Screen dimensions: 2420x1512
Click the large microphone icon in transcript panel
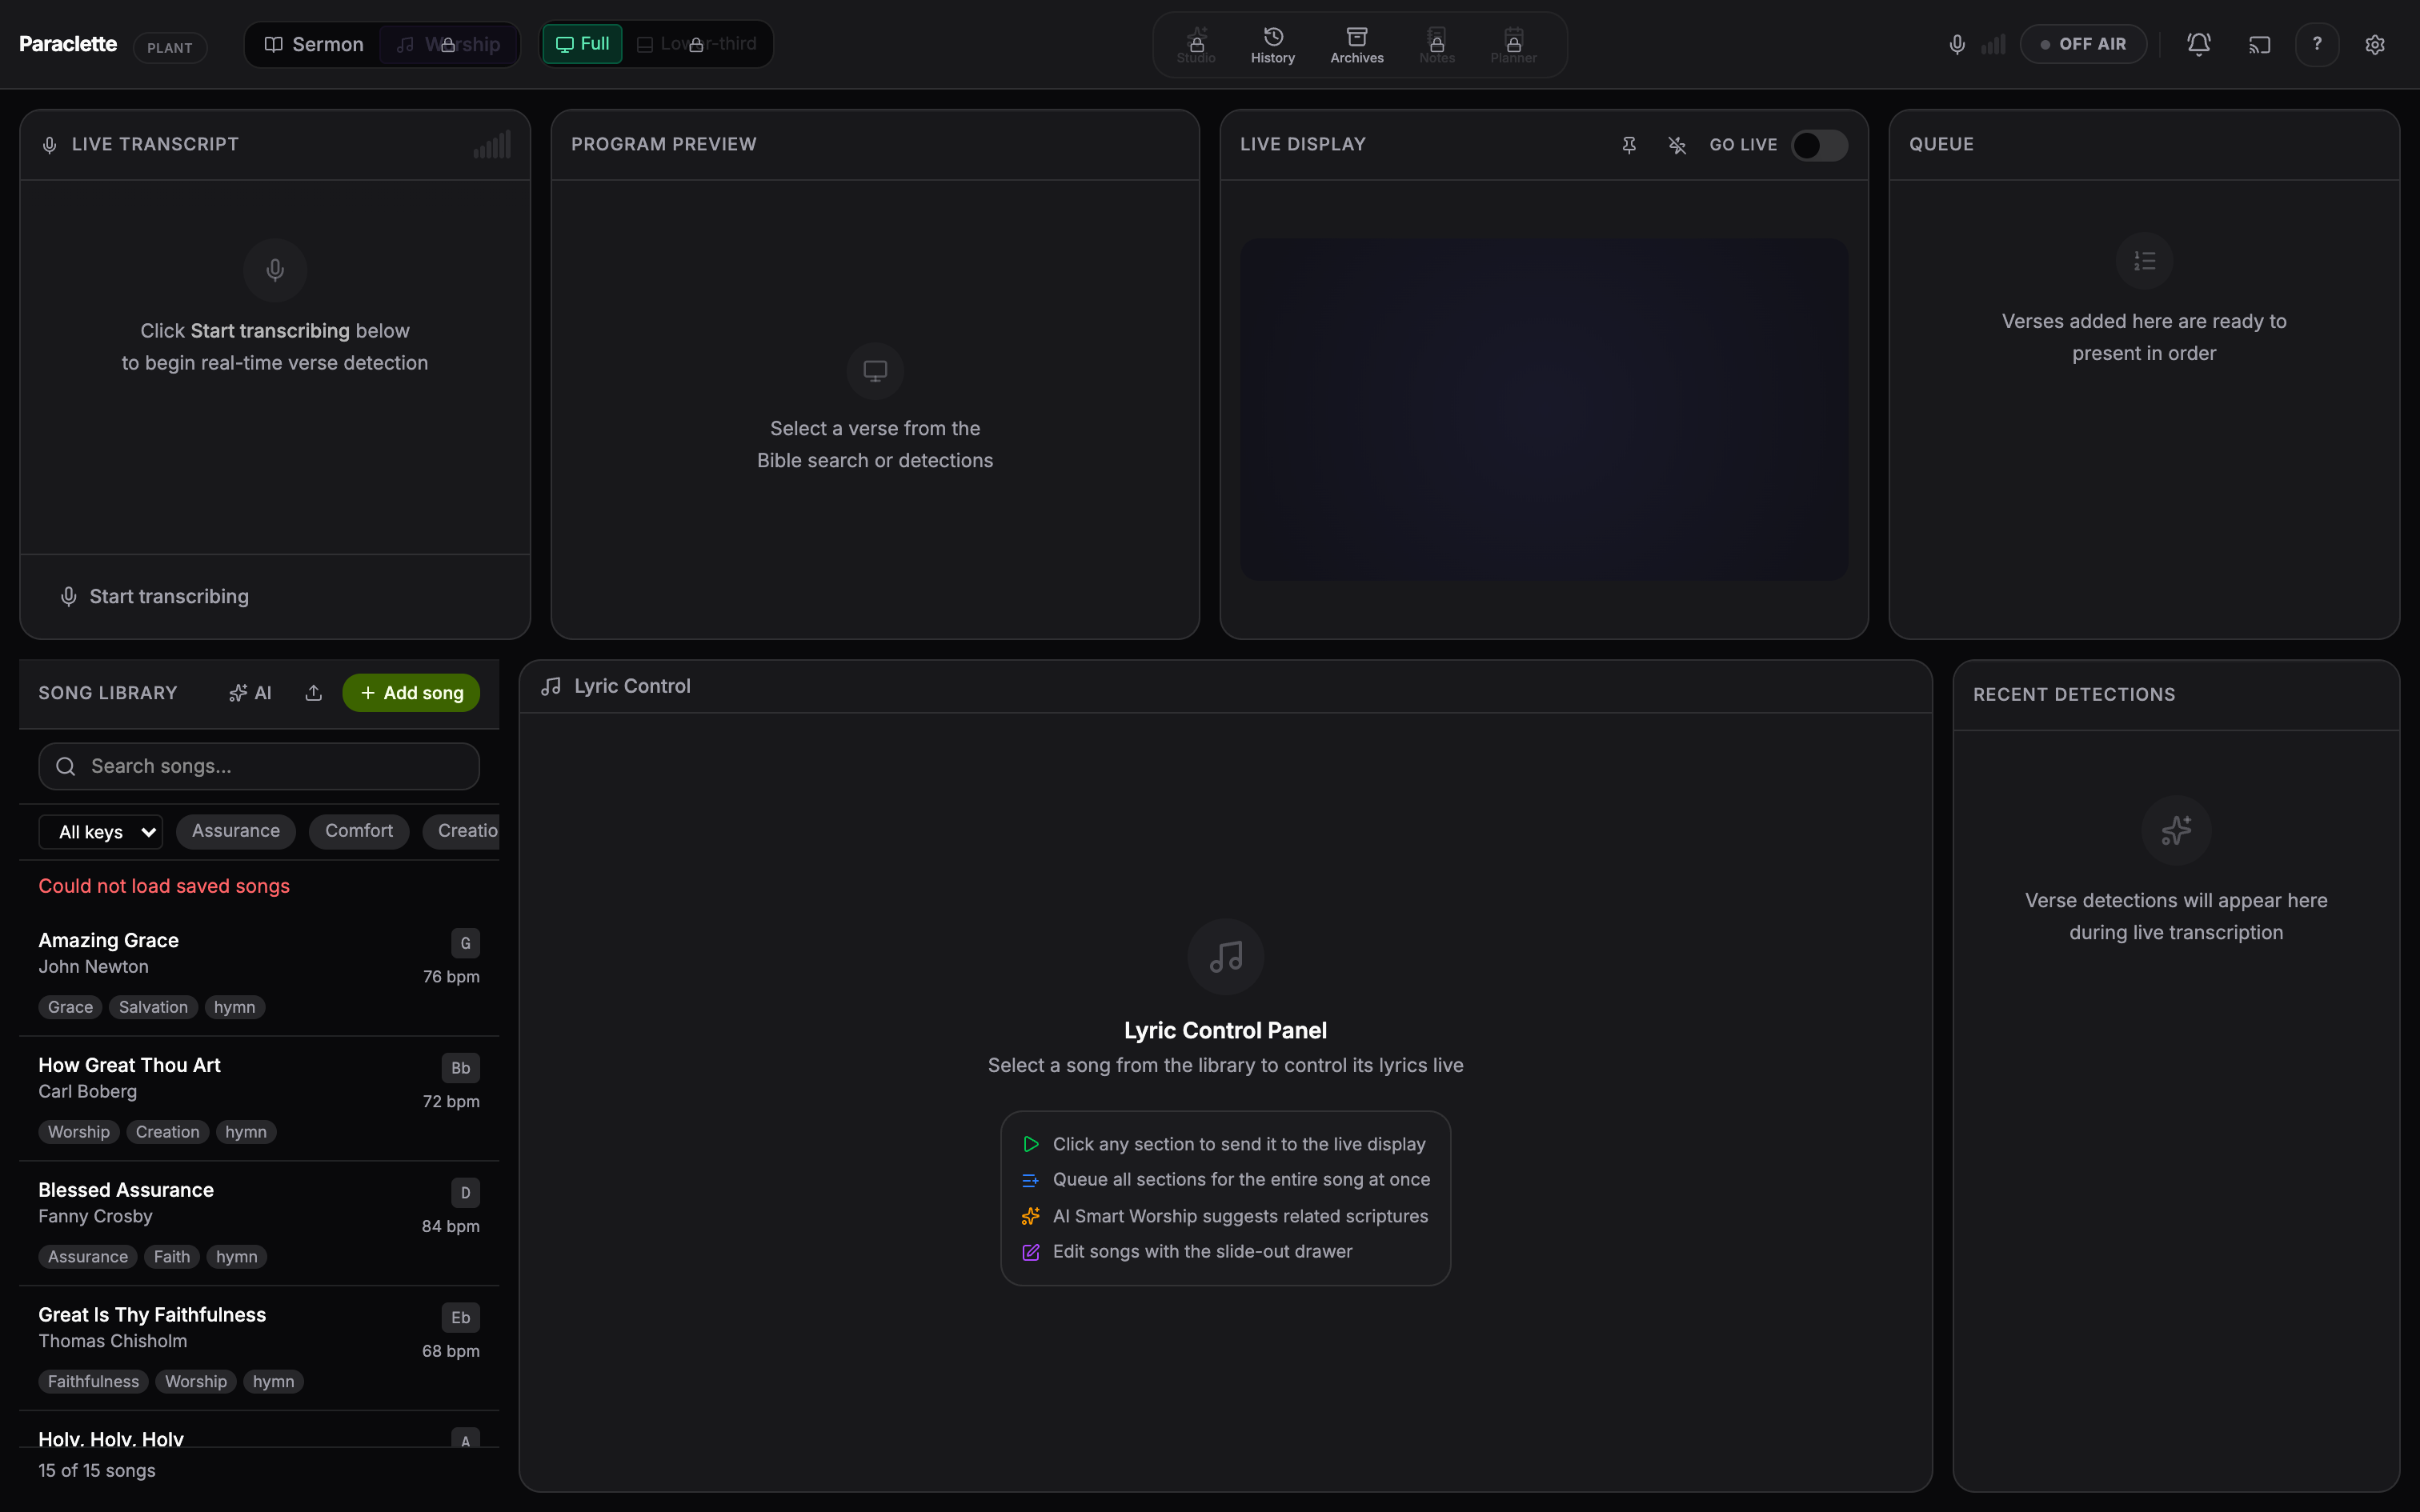[275, 270]
